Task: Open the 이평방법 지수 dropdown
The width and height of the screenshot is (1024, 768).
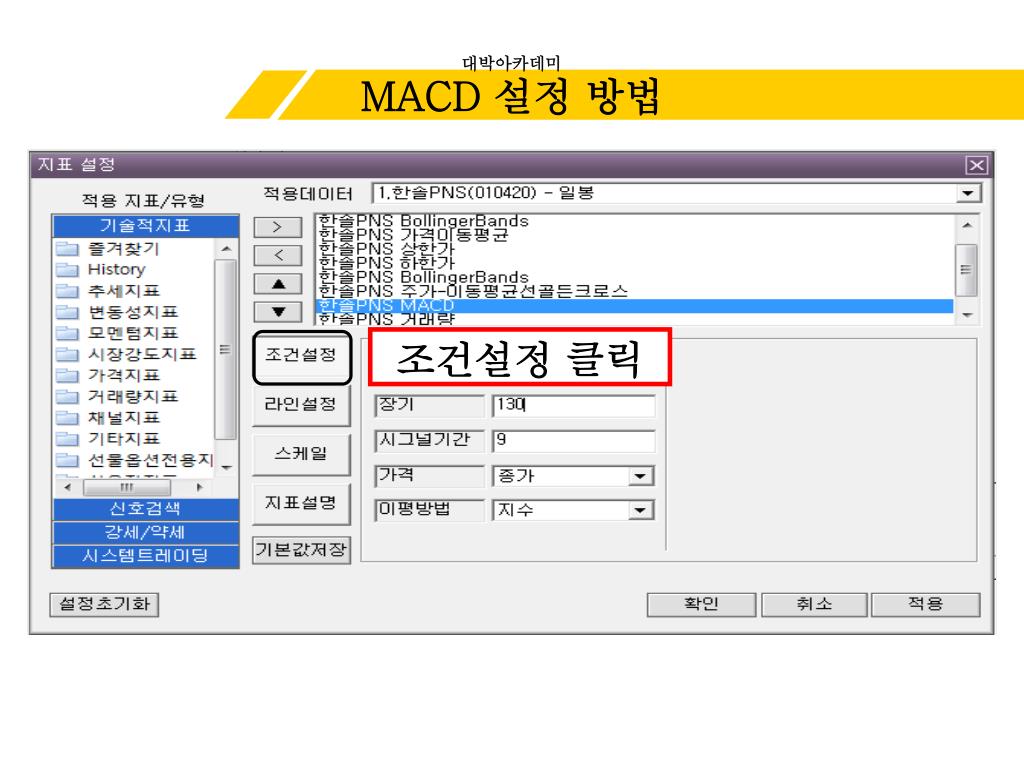Action: tap(640, 510)
